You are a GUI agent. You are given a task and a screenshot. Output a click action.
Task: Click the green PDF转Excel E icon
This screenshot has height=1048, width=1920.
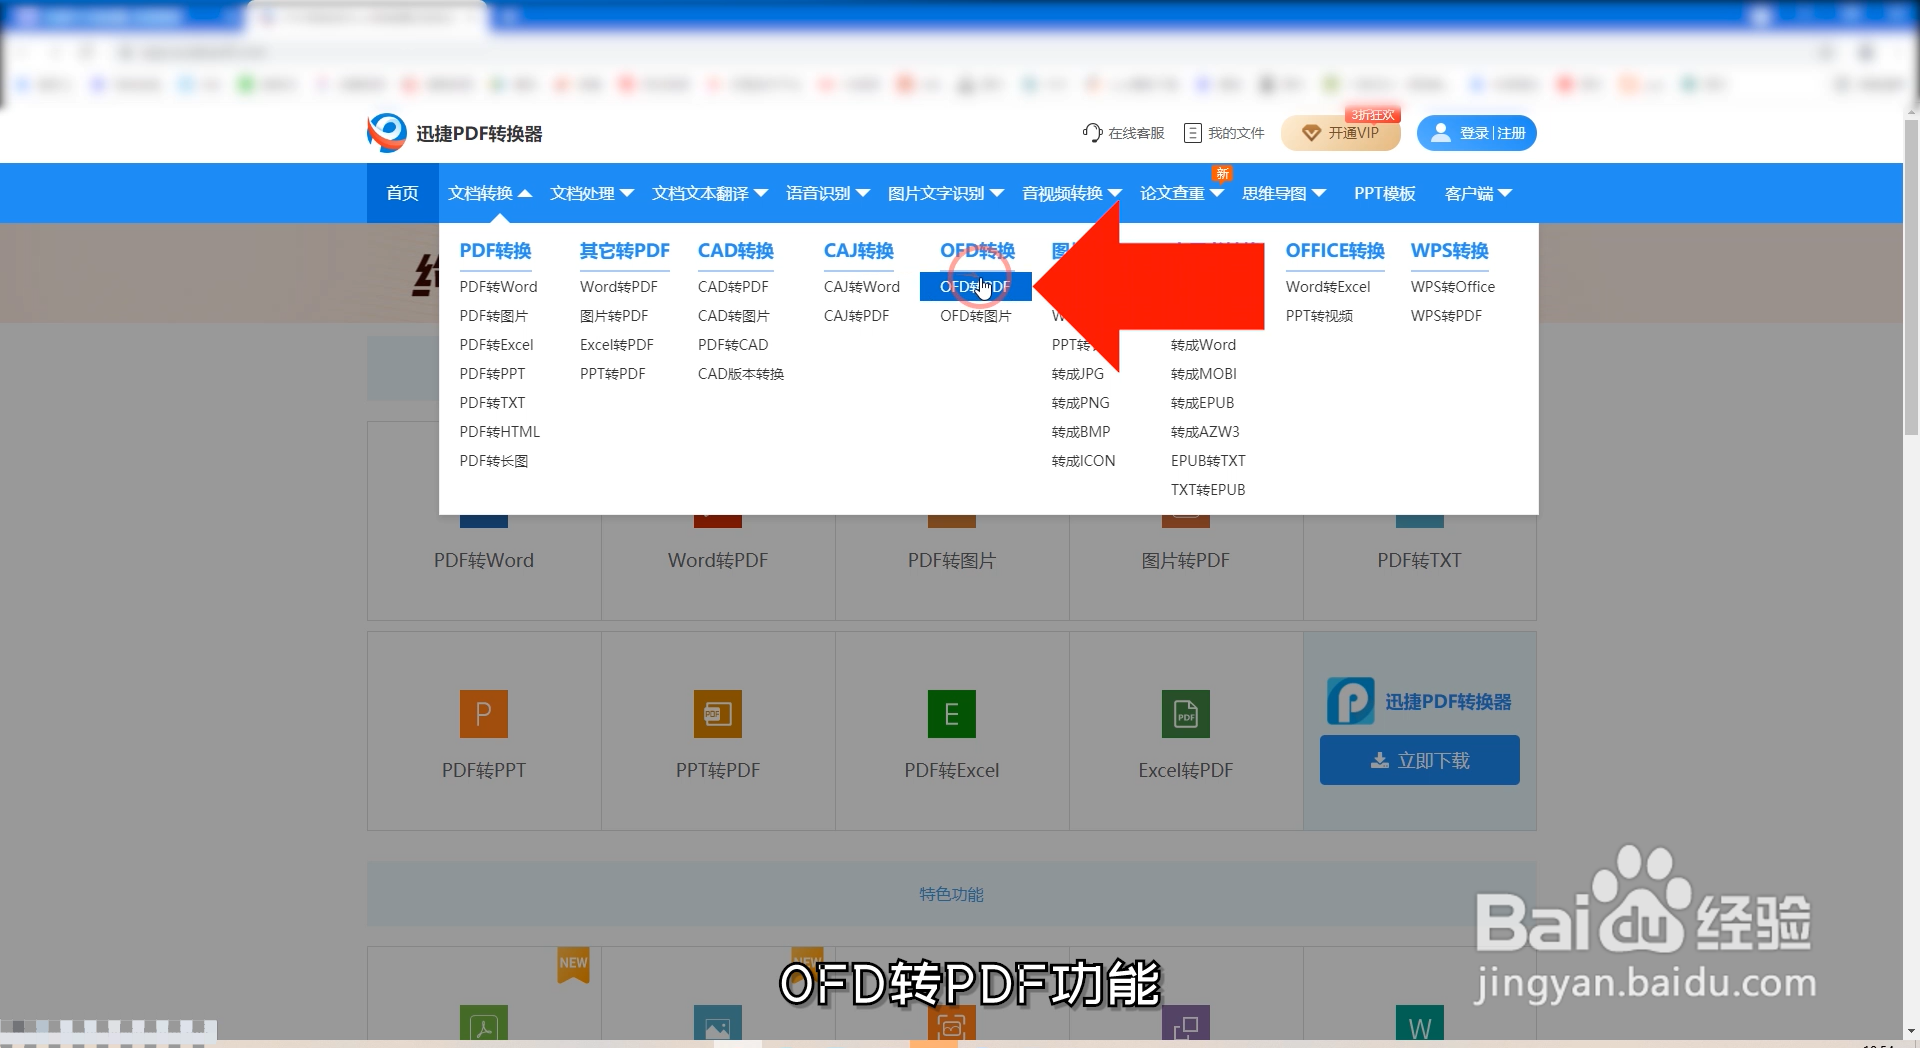tap(951, 713)
